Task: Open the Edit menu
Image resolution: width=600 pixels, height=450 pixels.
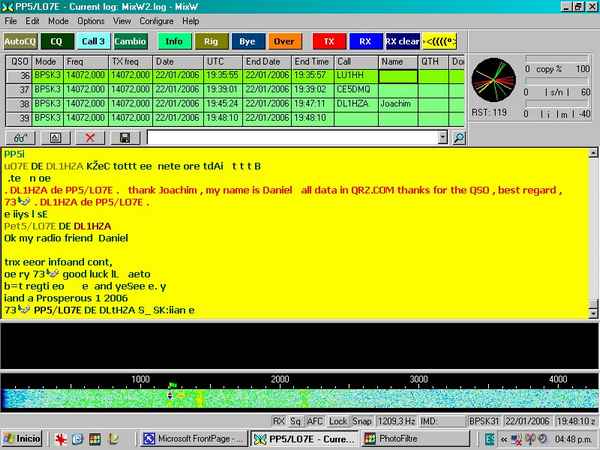Action: pos(33,21)
